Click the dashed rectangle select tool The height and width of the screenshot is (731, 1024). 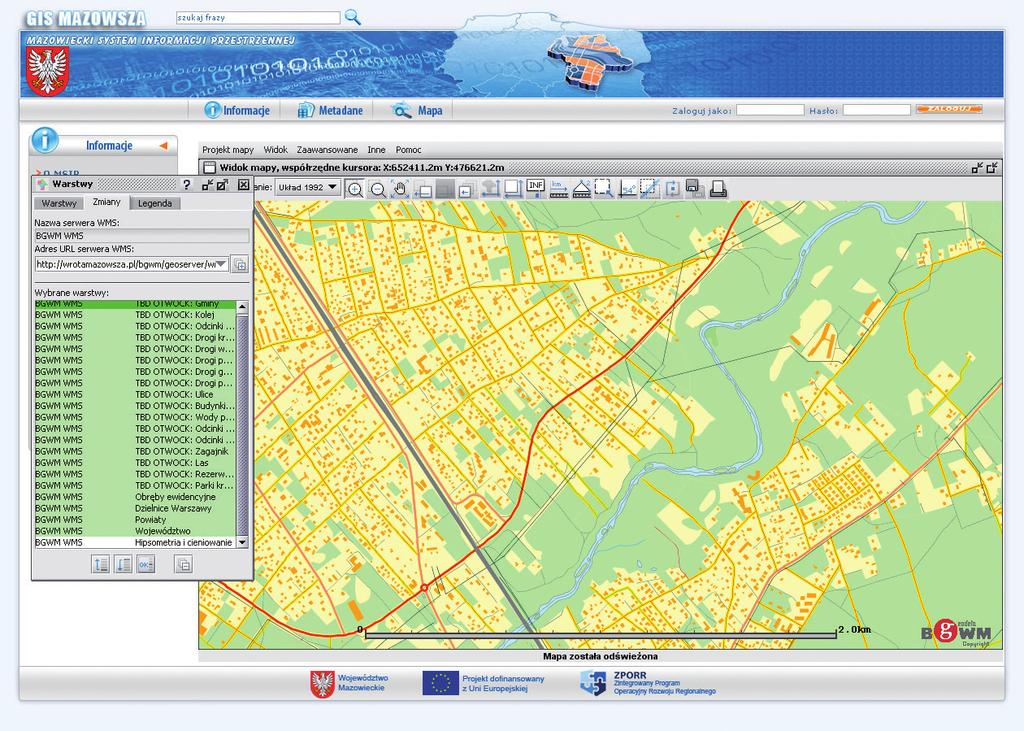point(603,189)
